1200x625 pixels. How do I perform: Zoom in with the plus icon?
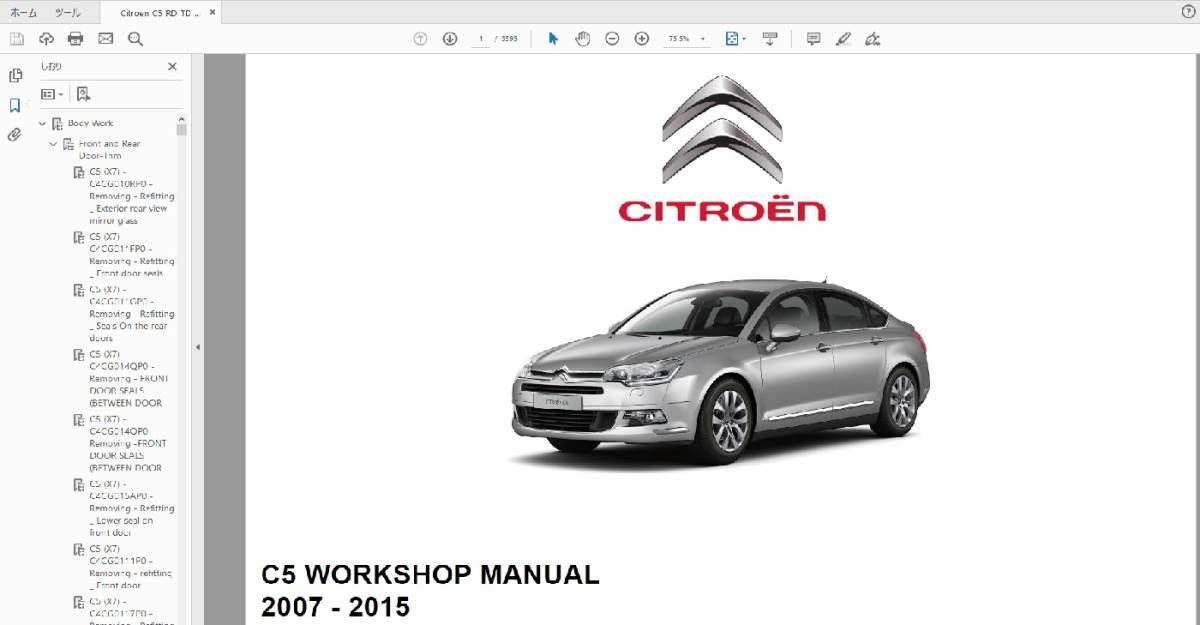point(642,39)
